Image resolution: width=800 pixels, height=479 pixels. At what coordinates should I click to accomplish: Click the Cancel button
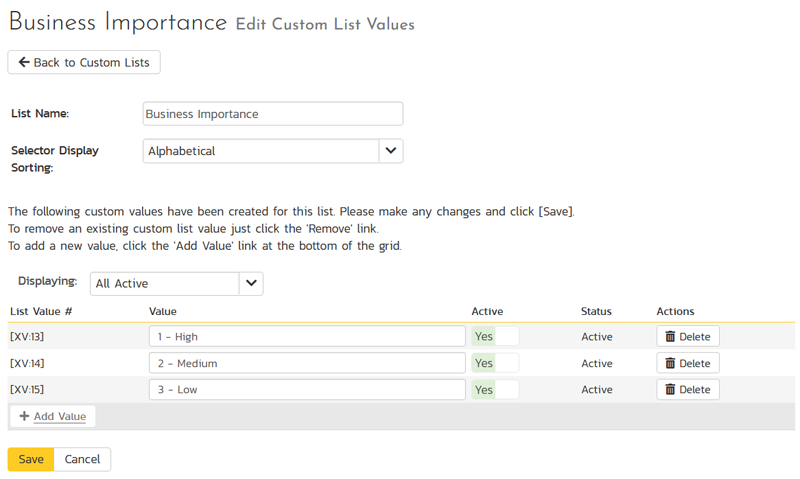click(x=82, y=460)
